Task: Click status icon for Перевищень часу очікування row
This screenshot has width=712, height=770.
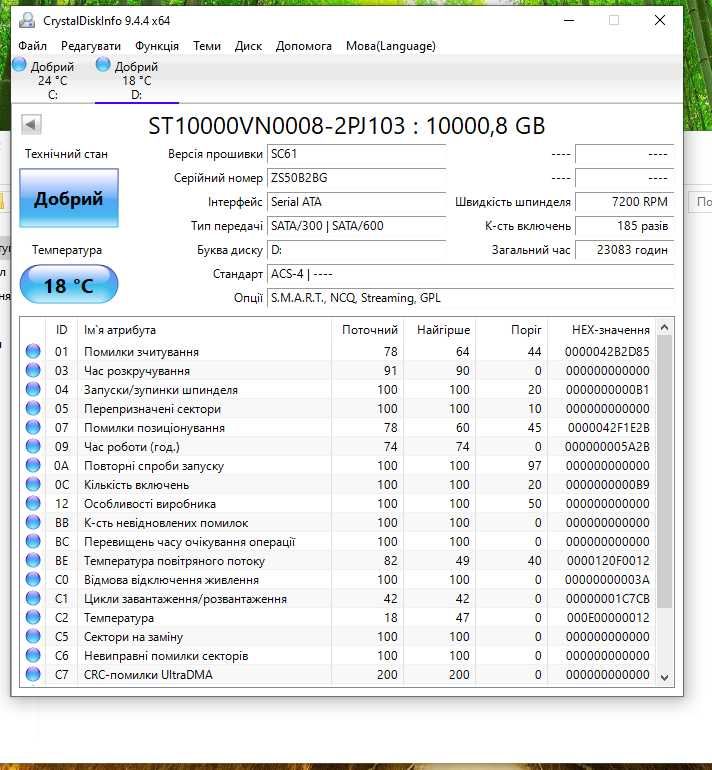Action: (x=33, y=541)
